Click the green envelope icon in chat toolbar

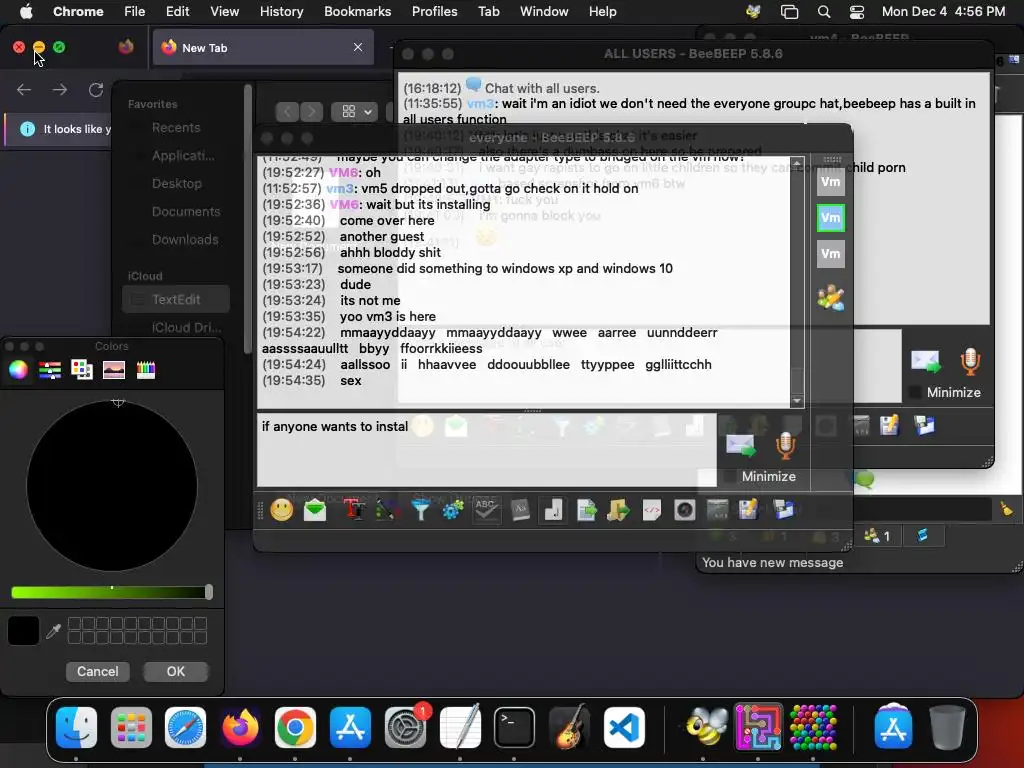click(x=315, y=509)
